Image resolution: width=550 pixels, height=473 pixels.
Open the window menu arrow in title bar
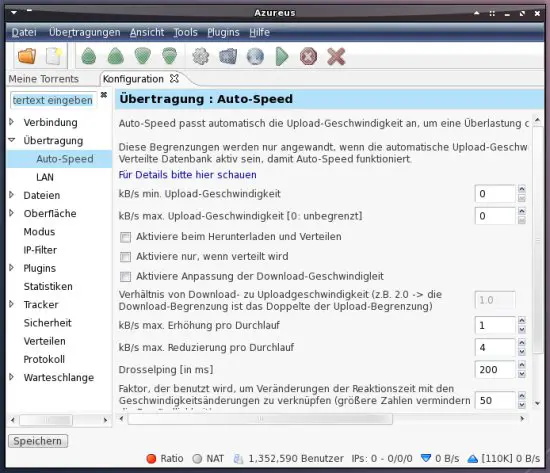[x=14, y=13]
